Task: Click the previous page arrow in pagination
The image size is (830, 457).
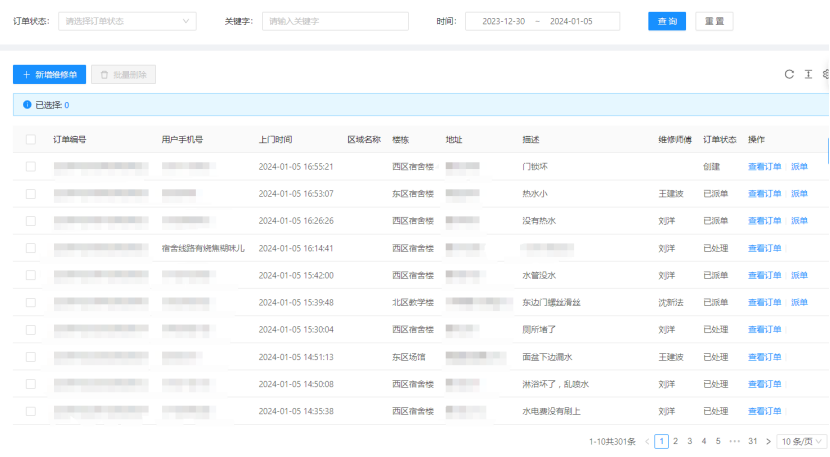Action: coord(647,441)
